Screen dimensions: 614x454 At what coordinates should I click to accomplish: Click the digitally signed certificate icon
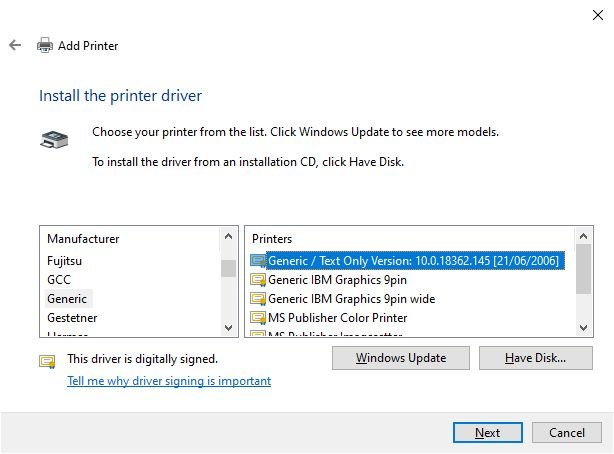point(47,361)
